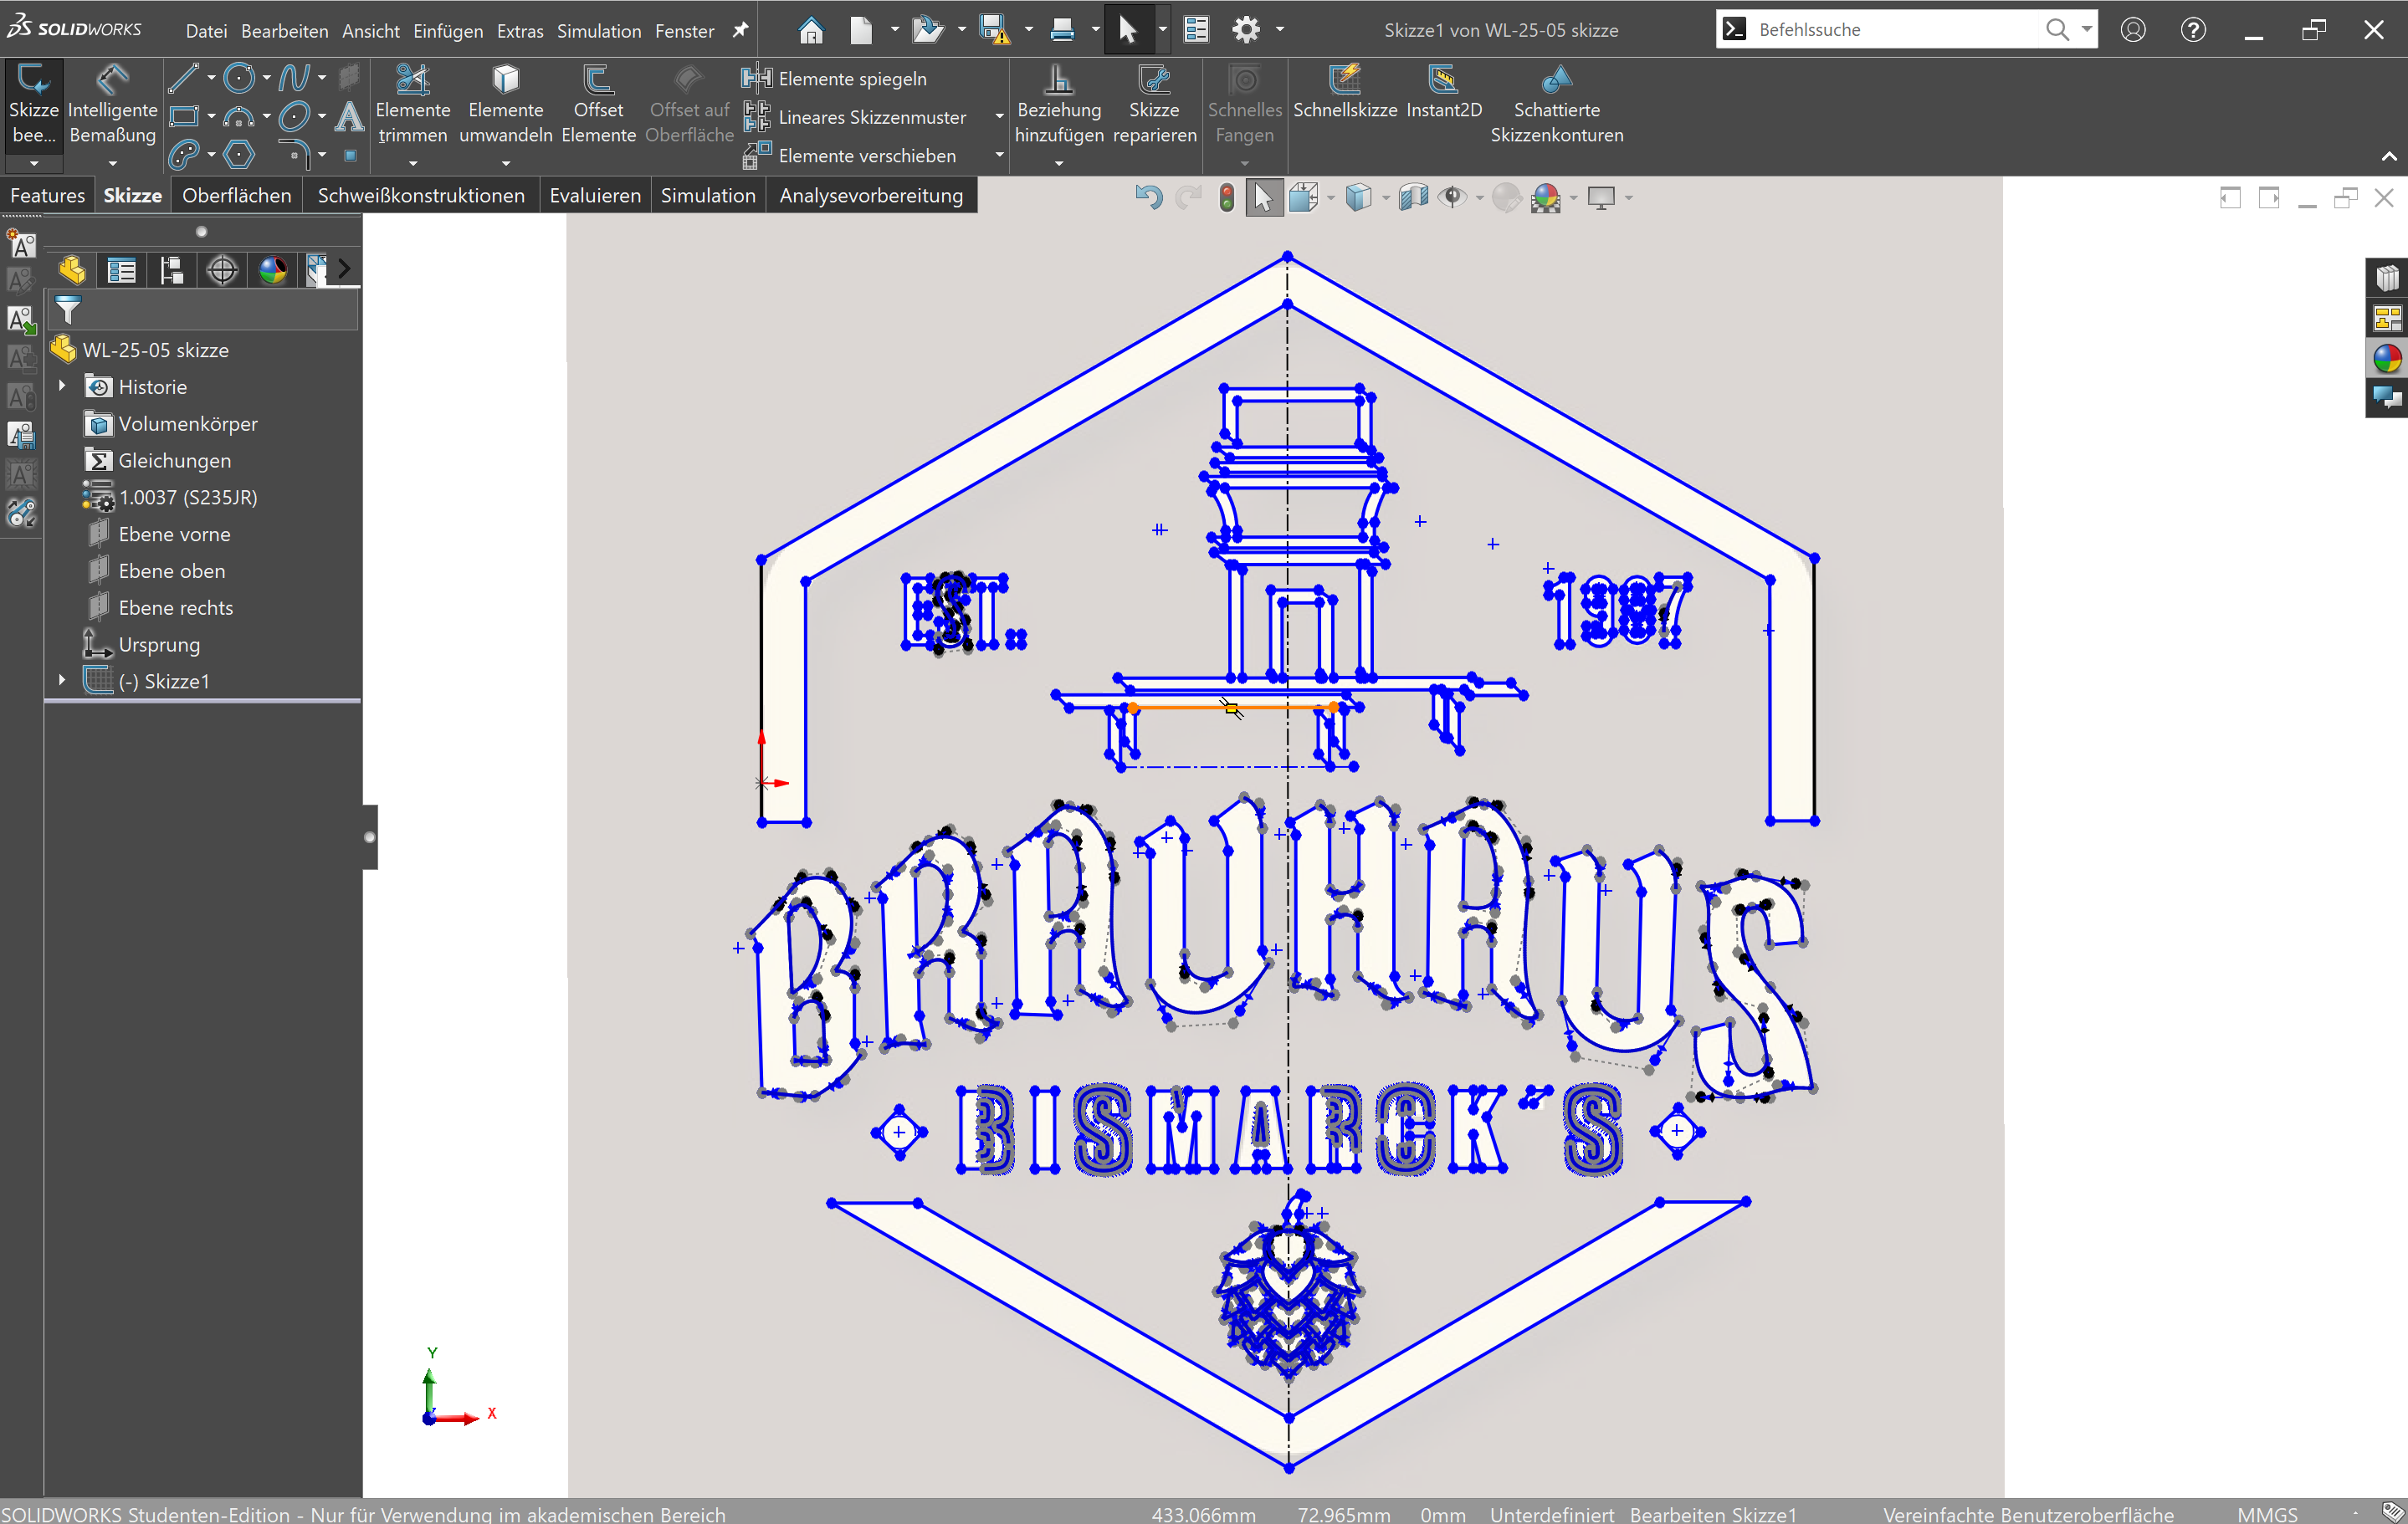This screenshot has height=1524, width=2408.
Task: Toggle Instant2D mode
Action: pos(1443,94)
